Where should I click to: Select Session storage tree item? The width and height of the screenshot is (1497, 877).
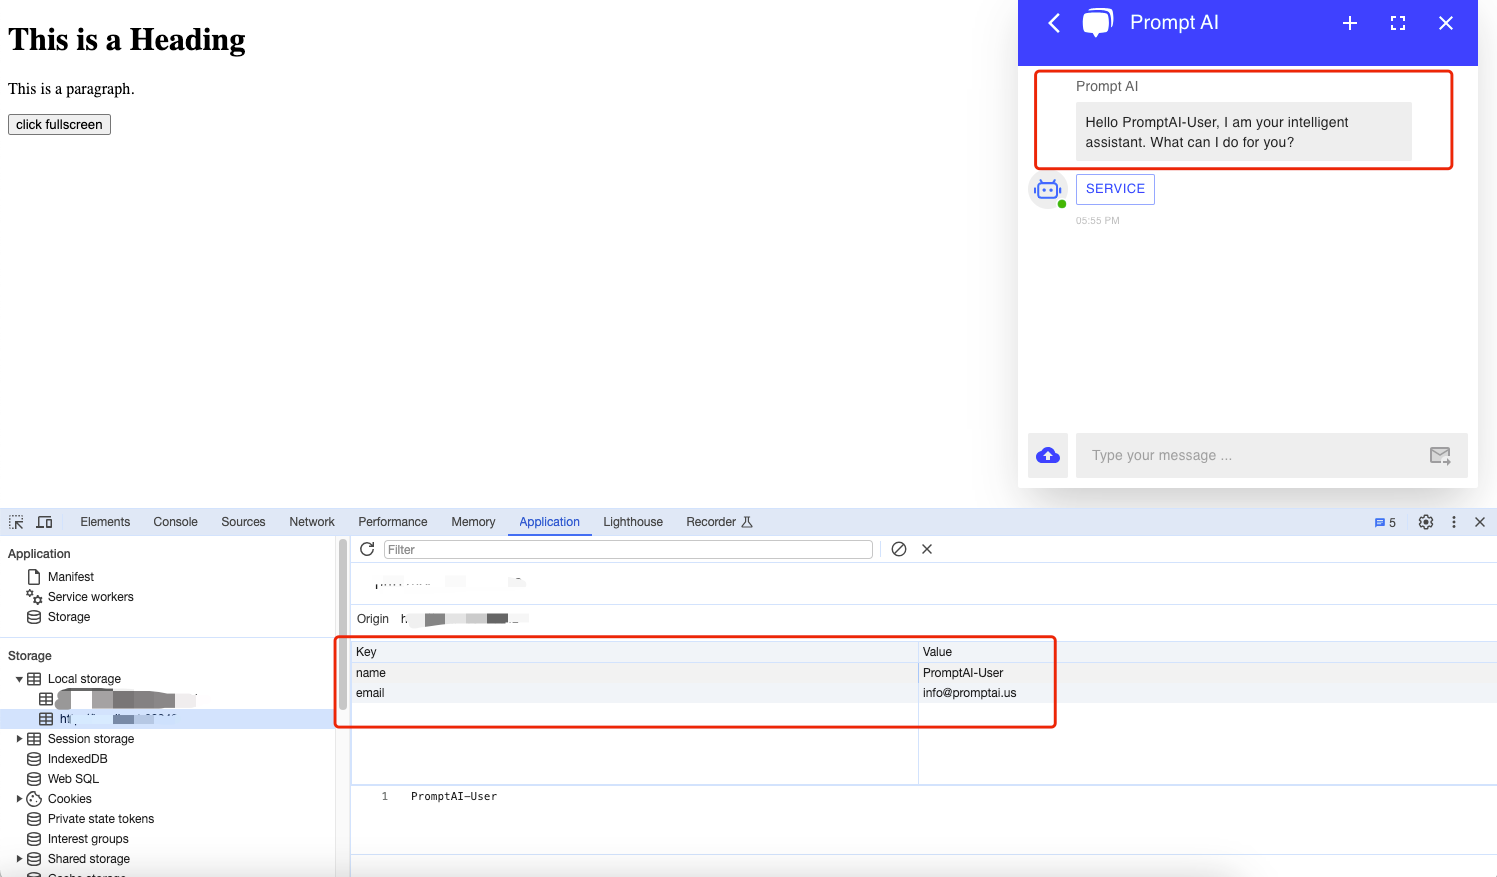coord(91,739)
